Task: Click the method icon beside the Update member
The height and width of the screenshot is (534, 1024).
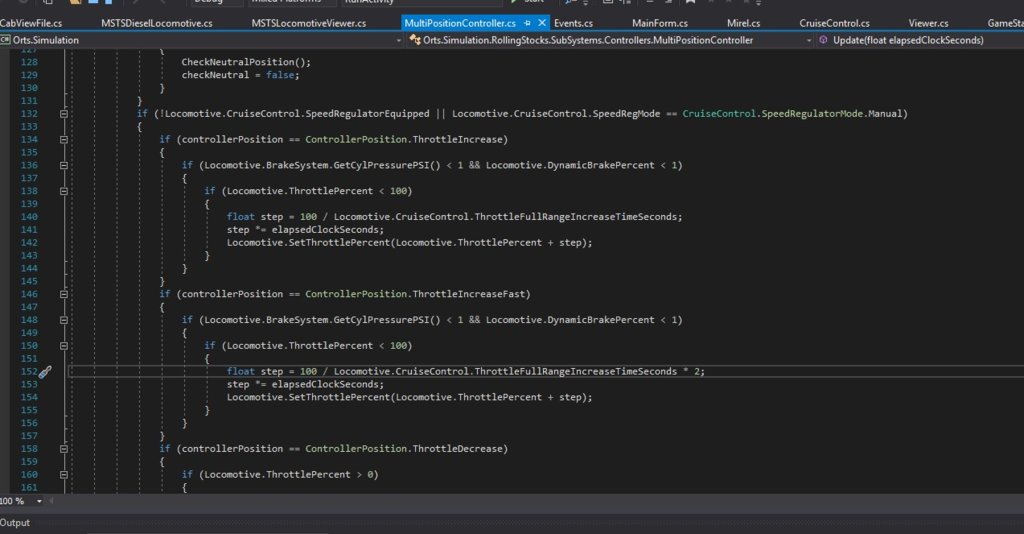Action: coord(824,40)
